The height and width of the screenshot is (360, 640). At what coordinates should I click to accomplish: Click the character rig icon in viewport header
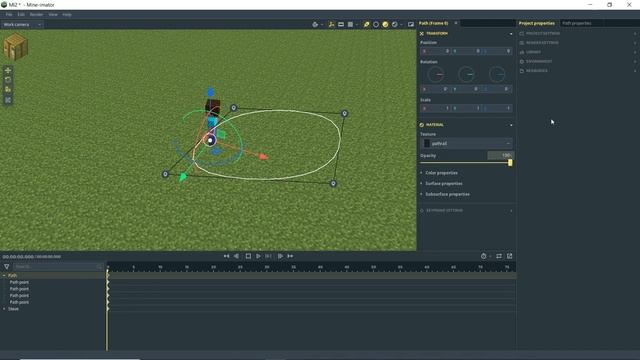click(x=331, y=24)
